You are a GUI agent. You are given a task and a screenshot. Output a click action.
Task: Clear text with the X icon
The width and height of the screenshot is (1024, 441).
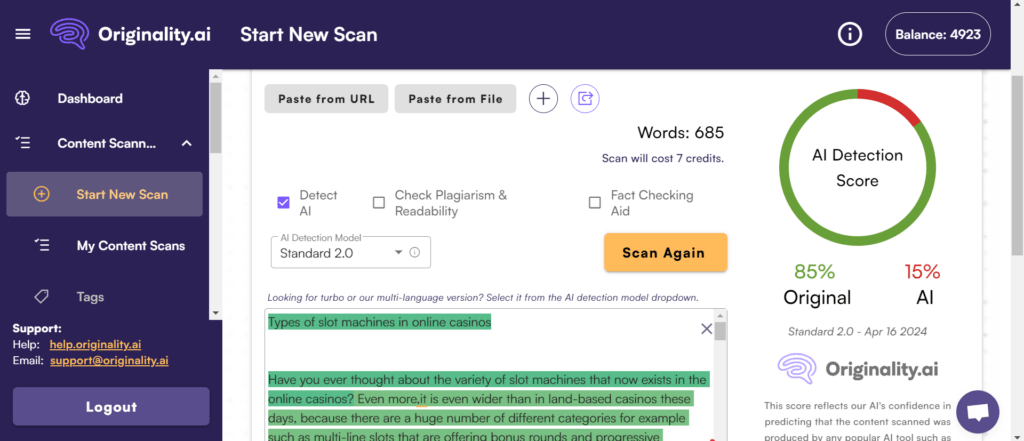(706, 329)
